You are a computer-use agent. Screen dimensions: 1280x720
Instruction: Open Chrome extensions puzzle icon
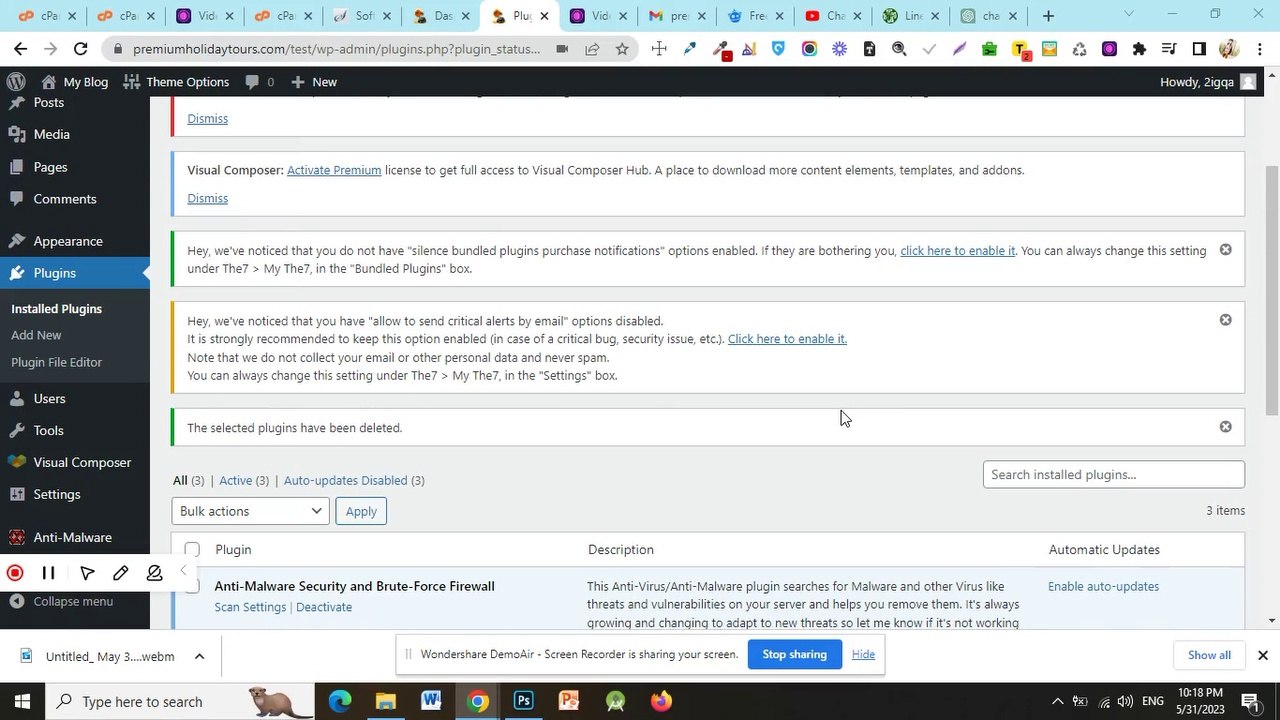1139,49
